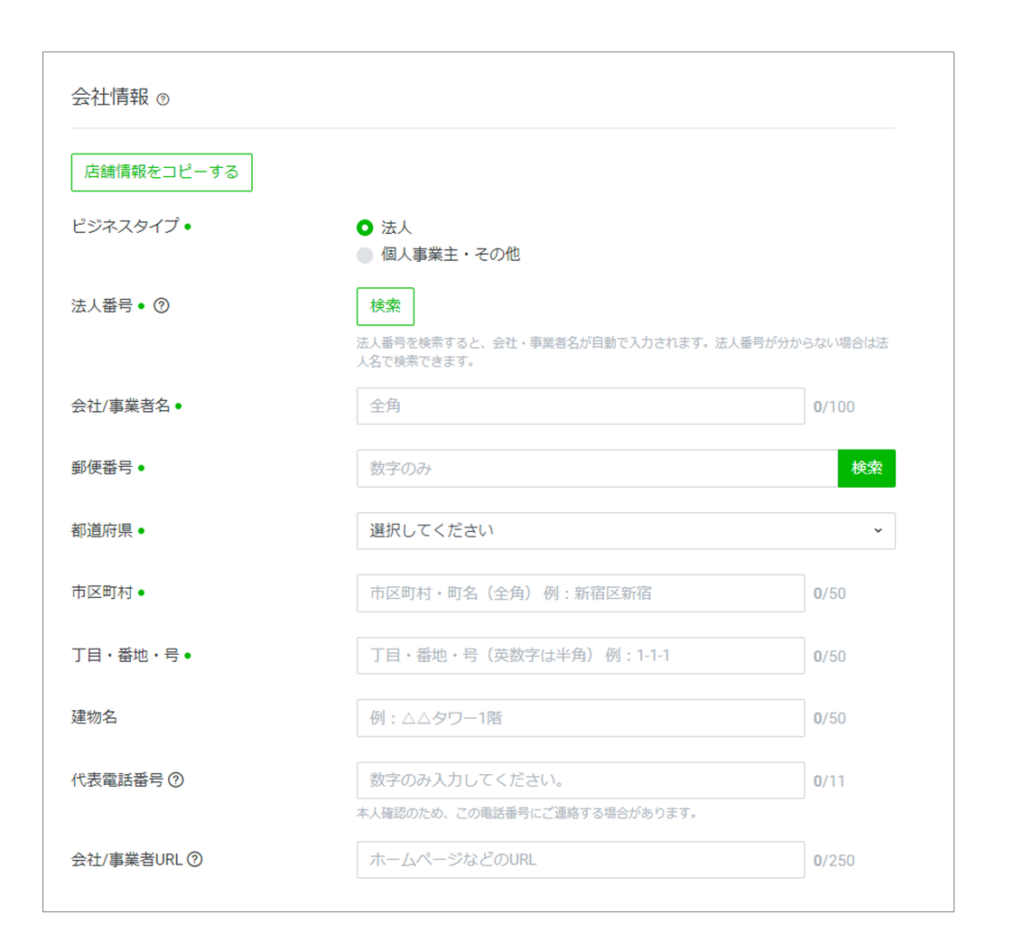1024x943 pixels.
Task: Click the green 検索 button for 郵便番号
Action: click(866, 468)
